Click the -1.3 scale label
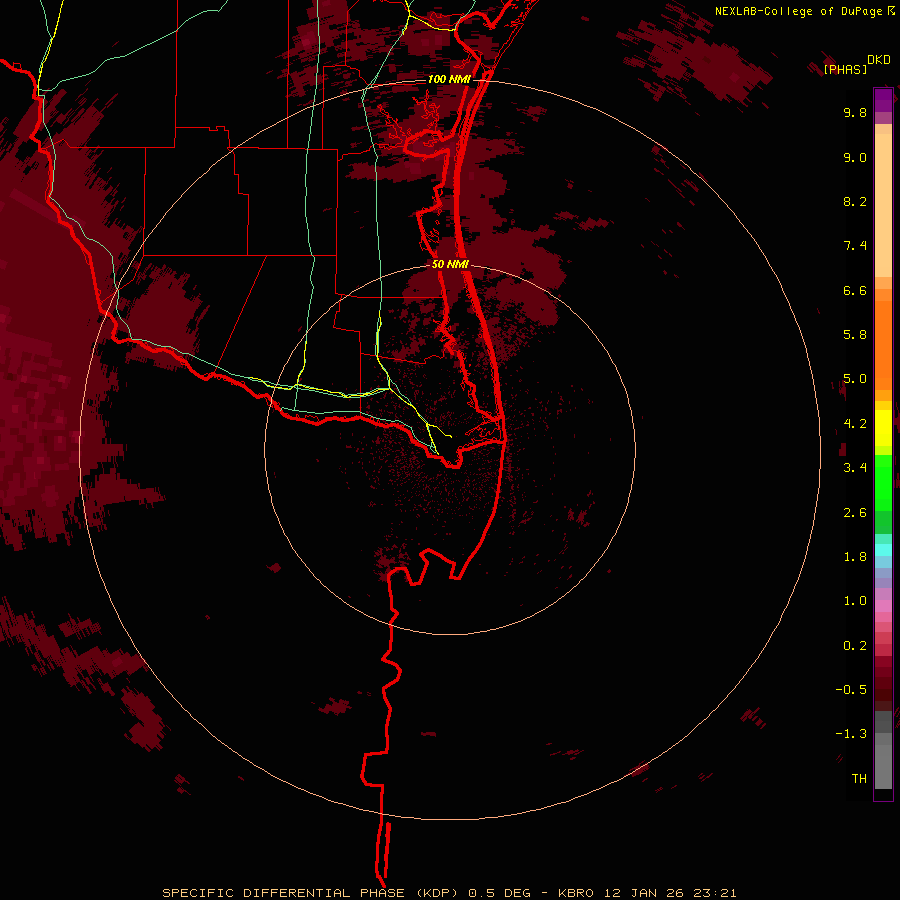Viewport: 900px width, 900px height. (x=851, y=734)
